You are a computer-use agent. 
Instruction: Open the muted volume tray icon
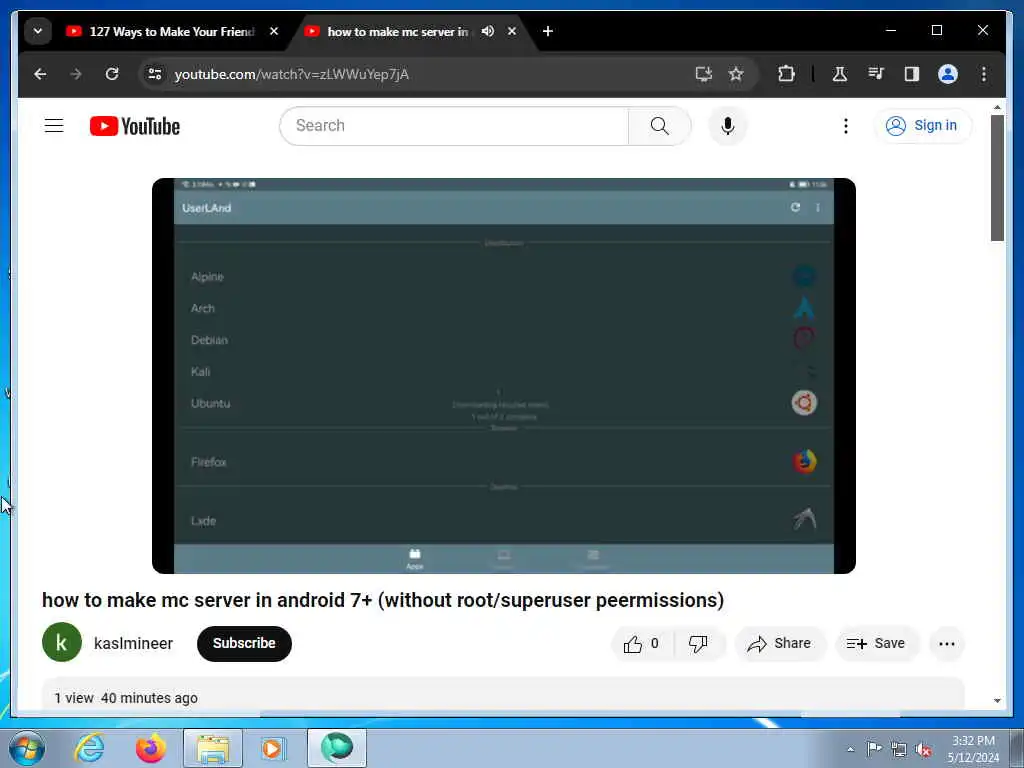[923, 749]
